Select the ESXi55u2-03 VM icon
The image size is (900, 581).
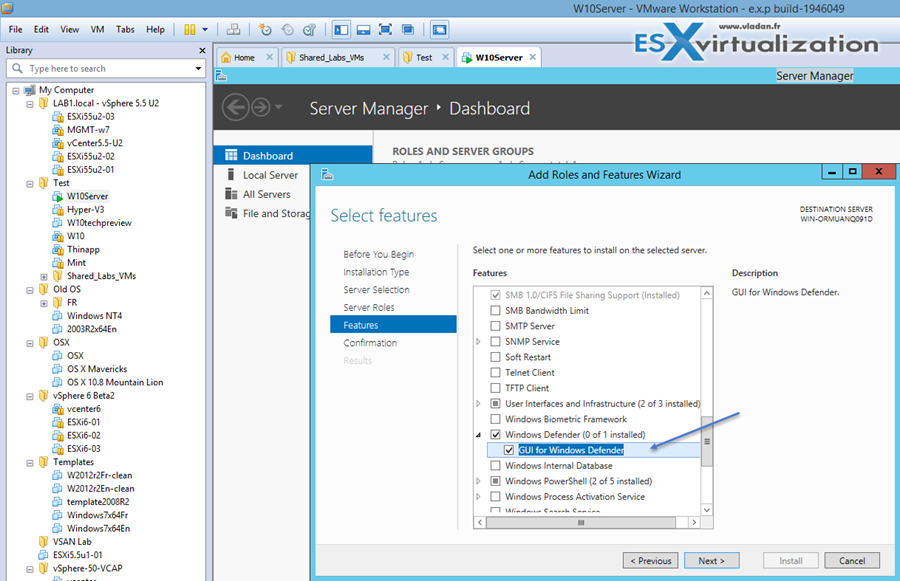(57, 117)
